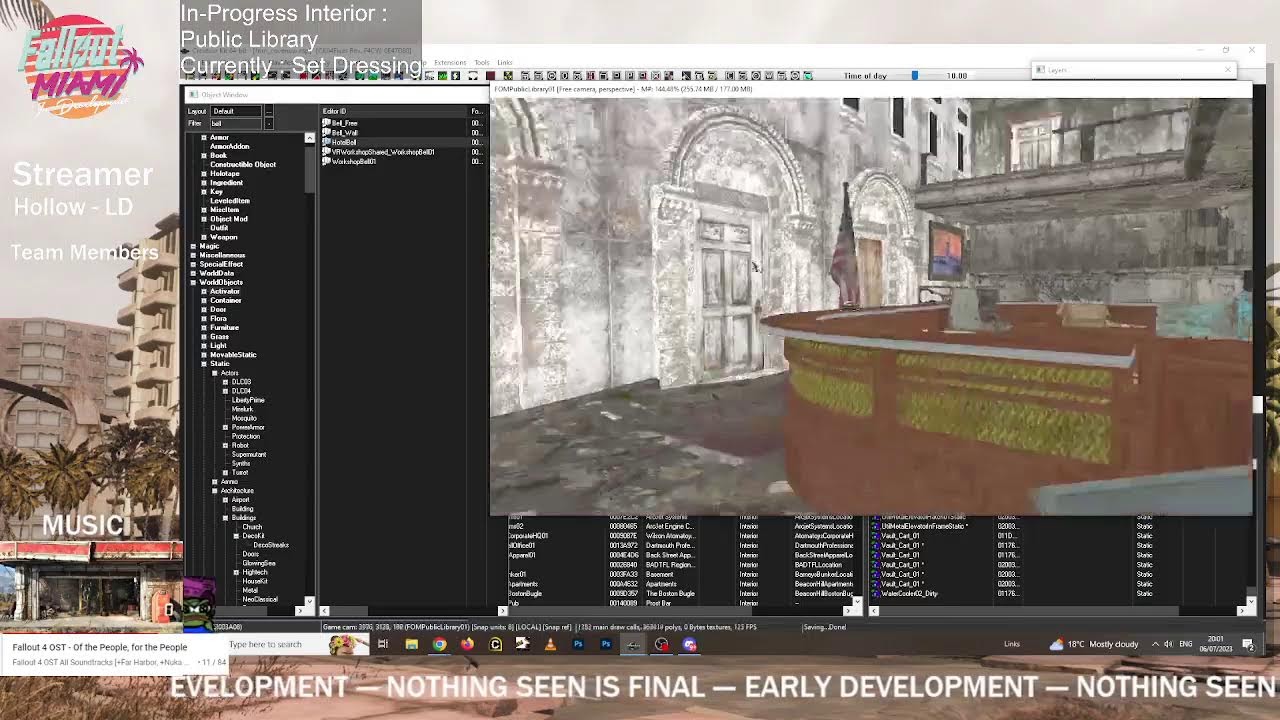Select LibertyPrime under Actors
The image size is (1280, 720).
point(248,400)
